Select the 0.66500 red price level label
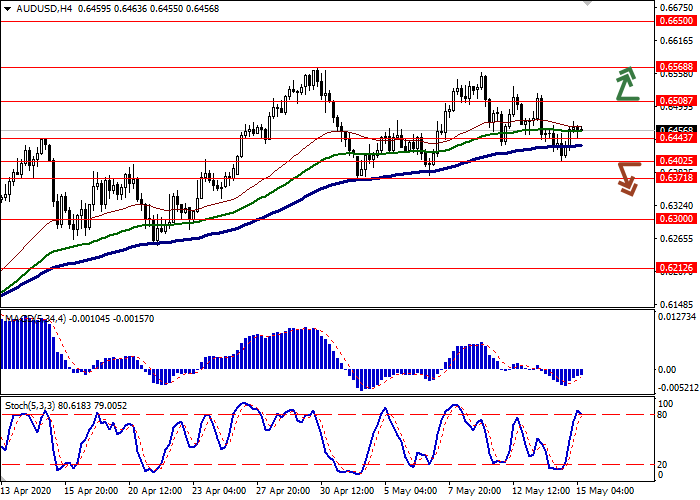The width and height of the screenshot is (700, 500). (676, 20)
